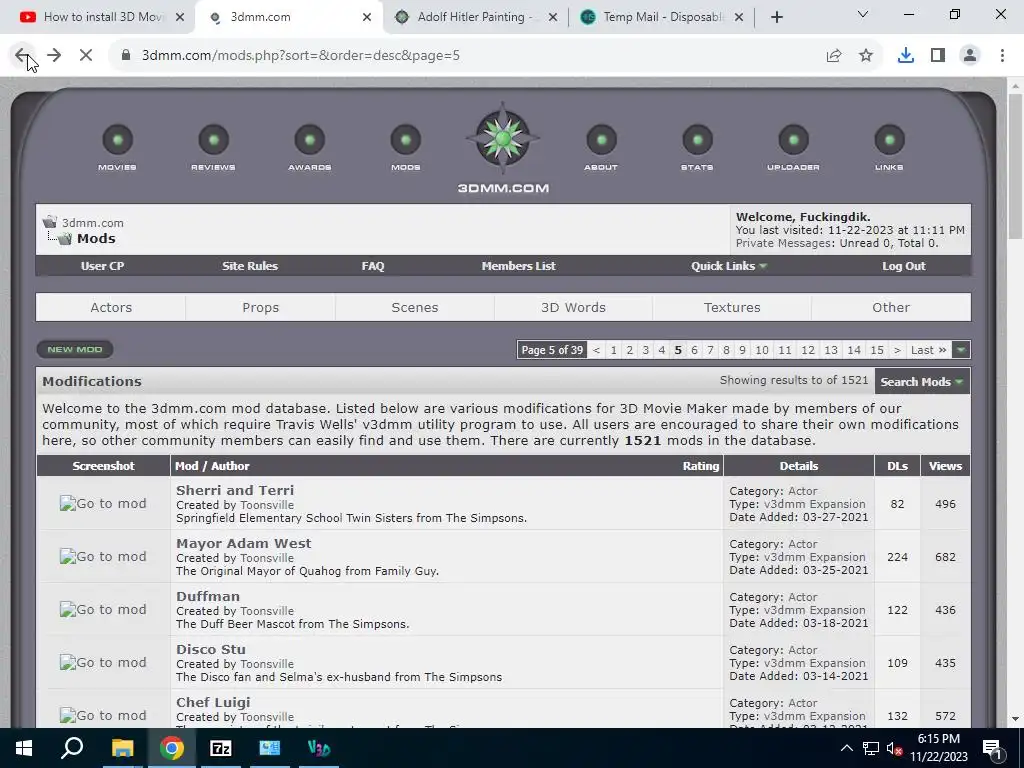Viewport: 1024px width, 768px height.
Task: Expand the Search Mods dropdown
Action: click(921, 381)
